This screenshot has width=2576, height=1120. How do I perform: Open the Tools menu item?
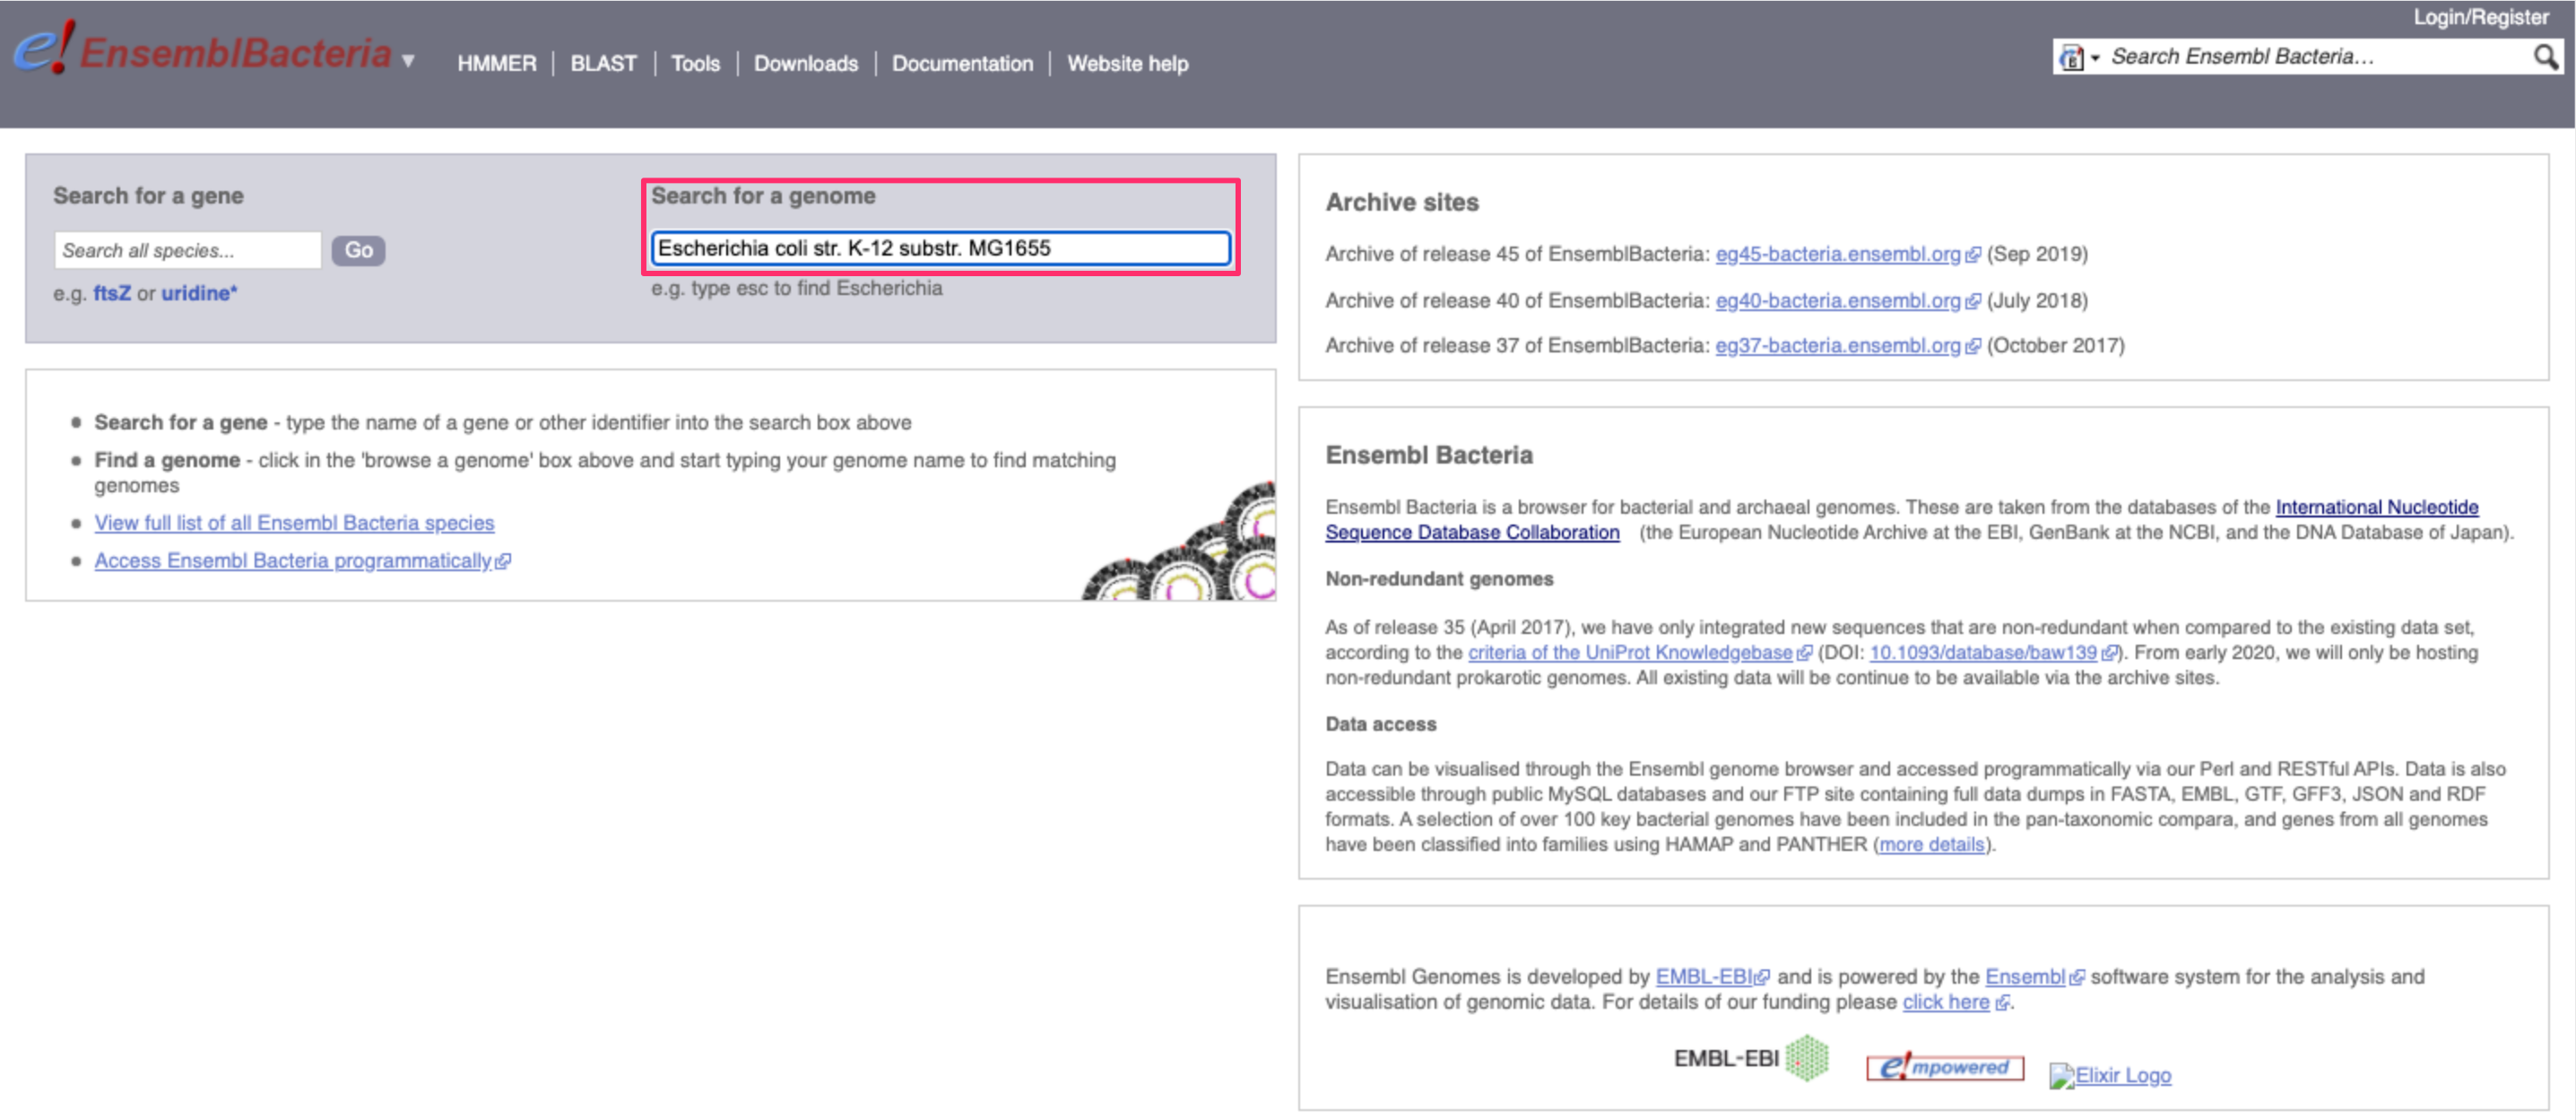[x=695, y=63]
